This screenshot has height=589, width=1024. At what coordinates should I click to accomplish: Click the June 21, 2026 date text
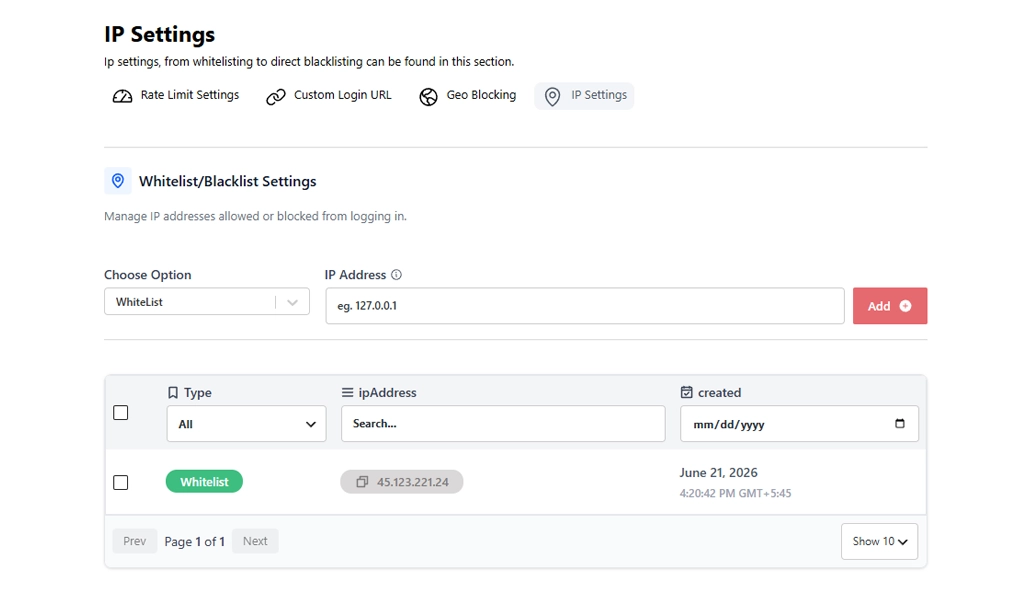coord(718,473)
